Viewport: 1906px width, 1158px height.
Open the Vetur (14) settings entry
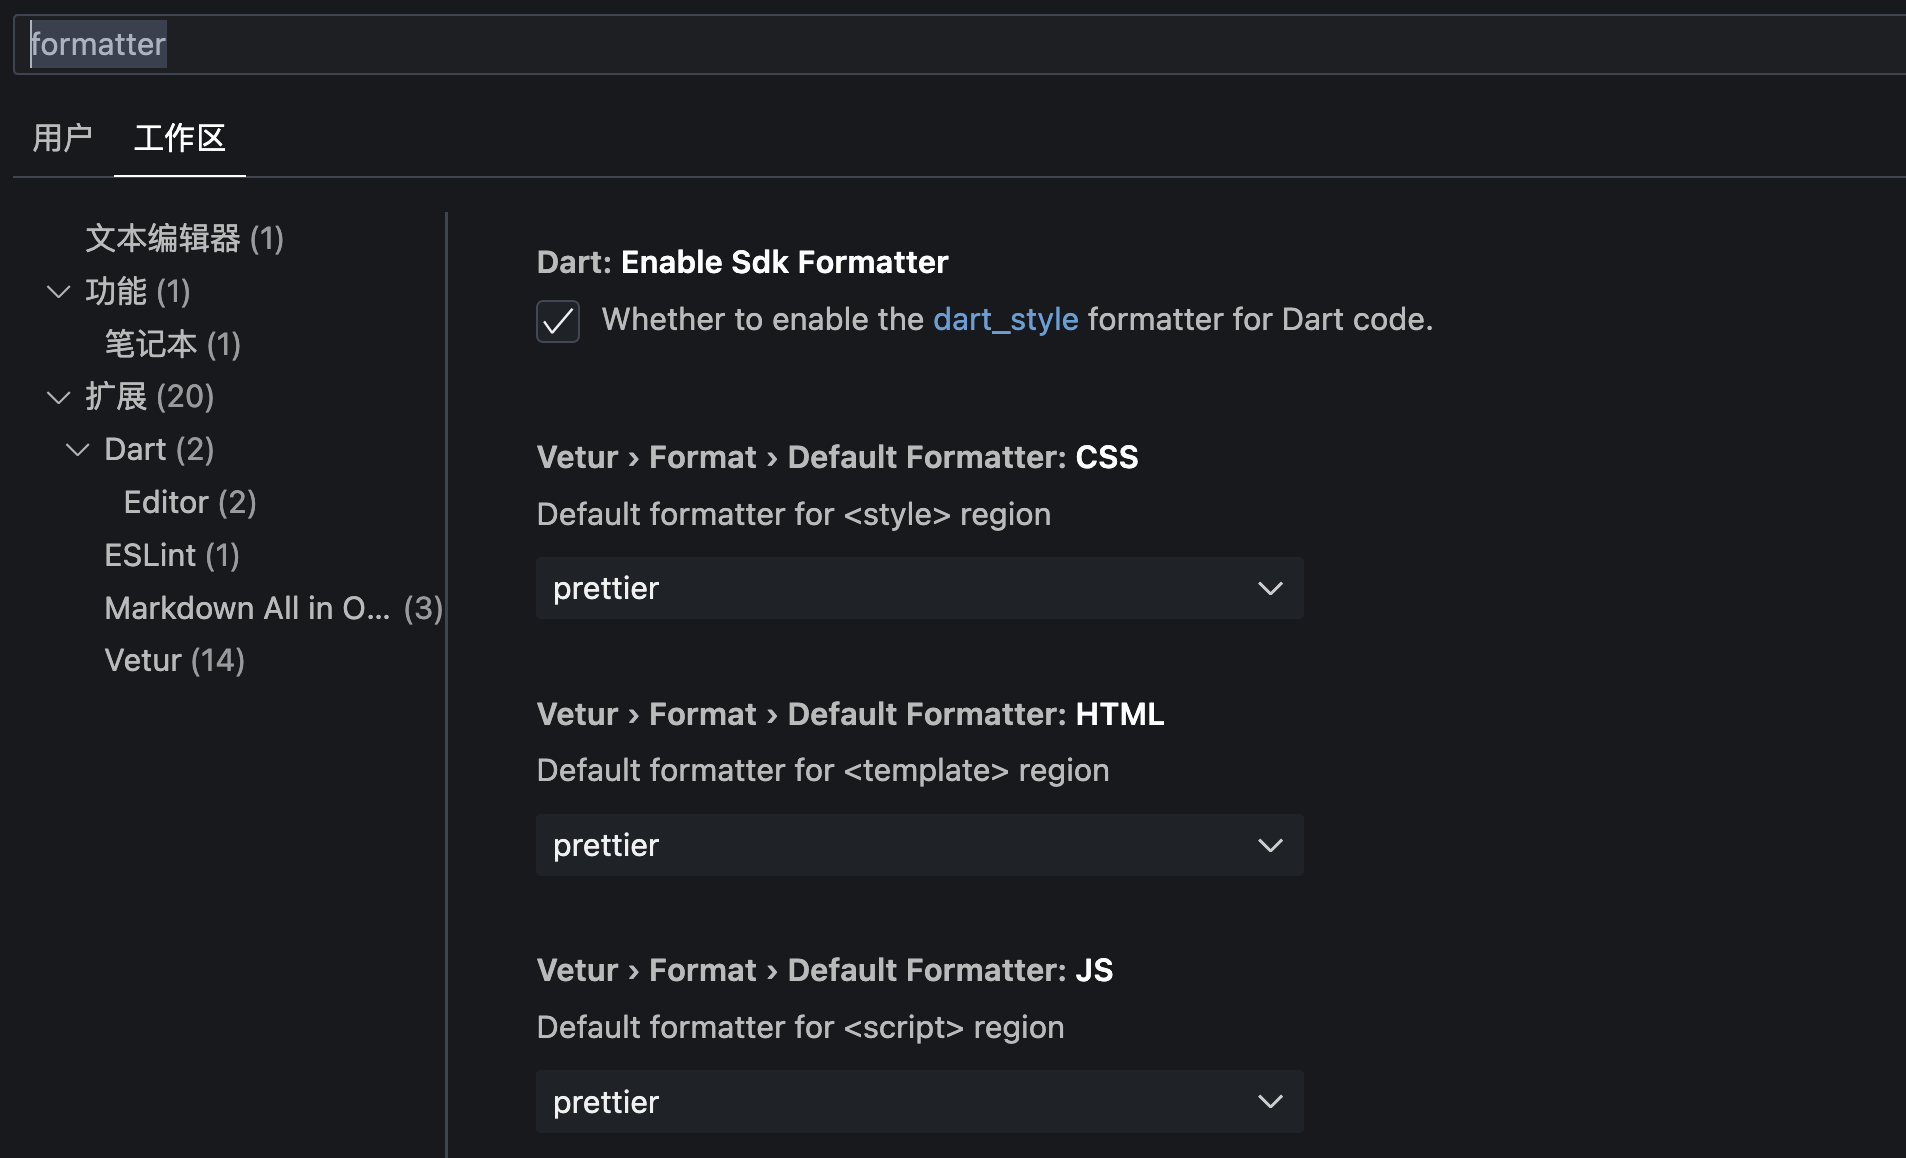pos(174,661)
